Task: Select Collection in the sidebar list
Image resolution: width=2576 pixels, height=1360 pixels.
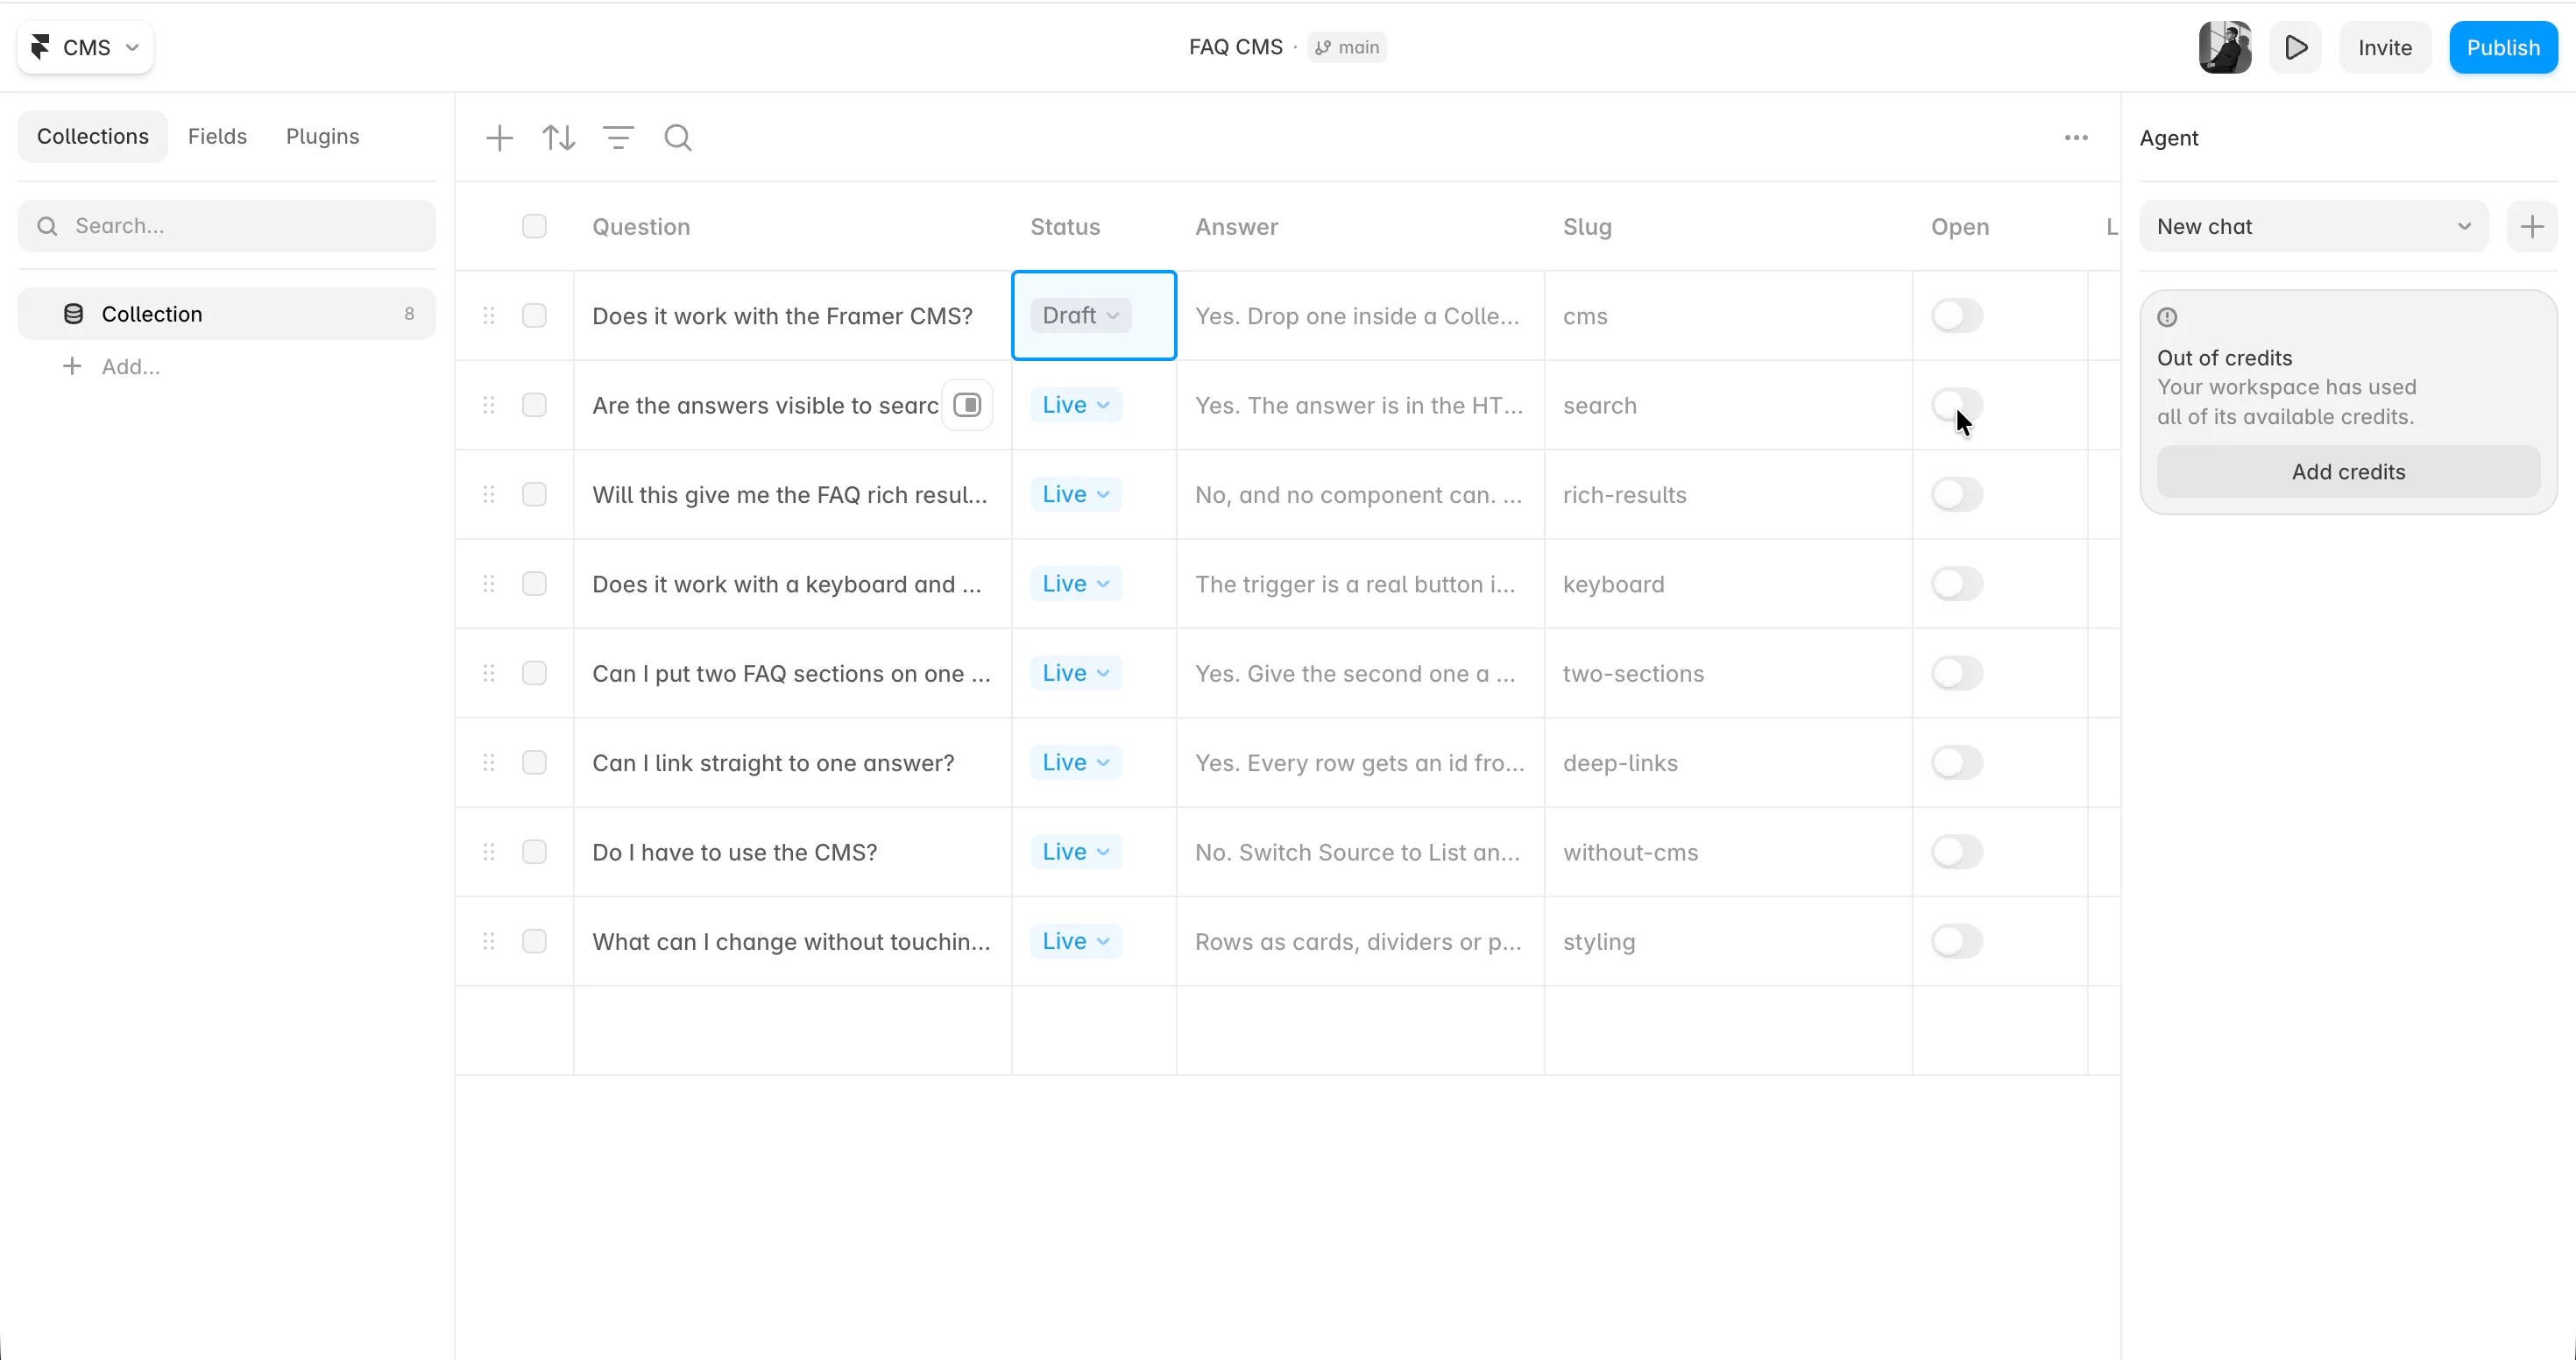Action: pyautogui.click(x=227, y=314)
